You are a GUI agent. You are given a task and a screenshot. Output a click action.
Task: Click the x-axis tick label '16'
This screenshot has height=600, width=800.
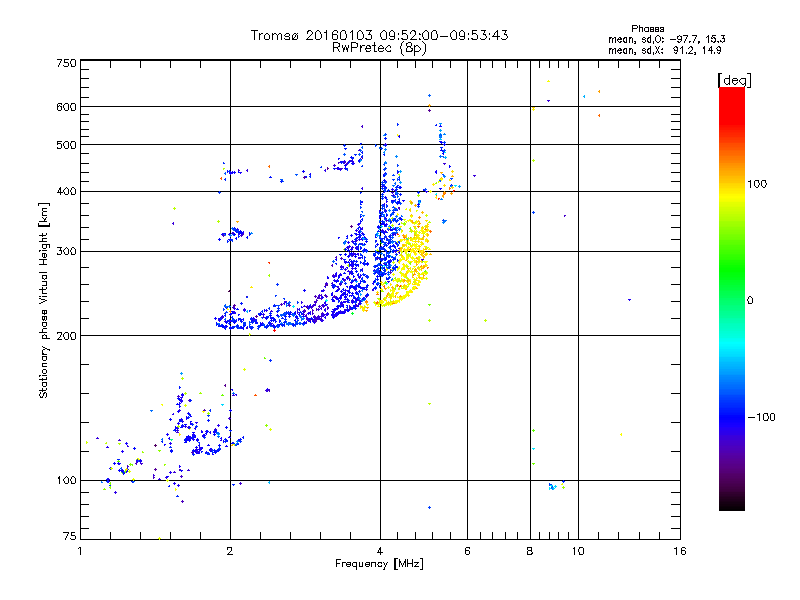pyautogui.click(x=680, y=551)
